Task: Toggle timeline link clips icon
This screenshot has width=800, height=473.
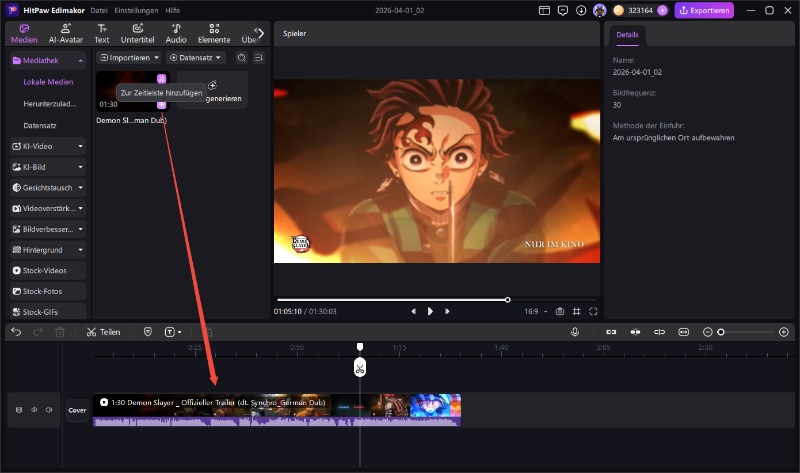Action: point(611,332)
